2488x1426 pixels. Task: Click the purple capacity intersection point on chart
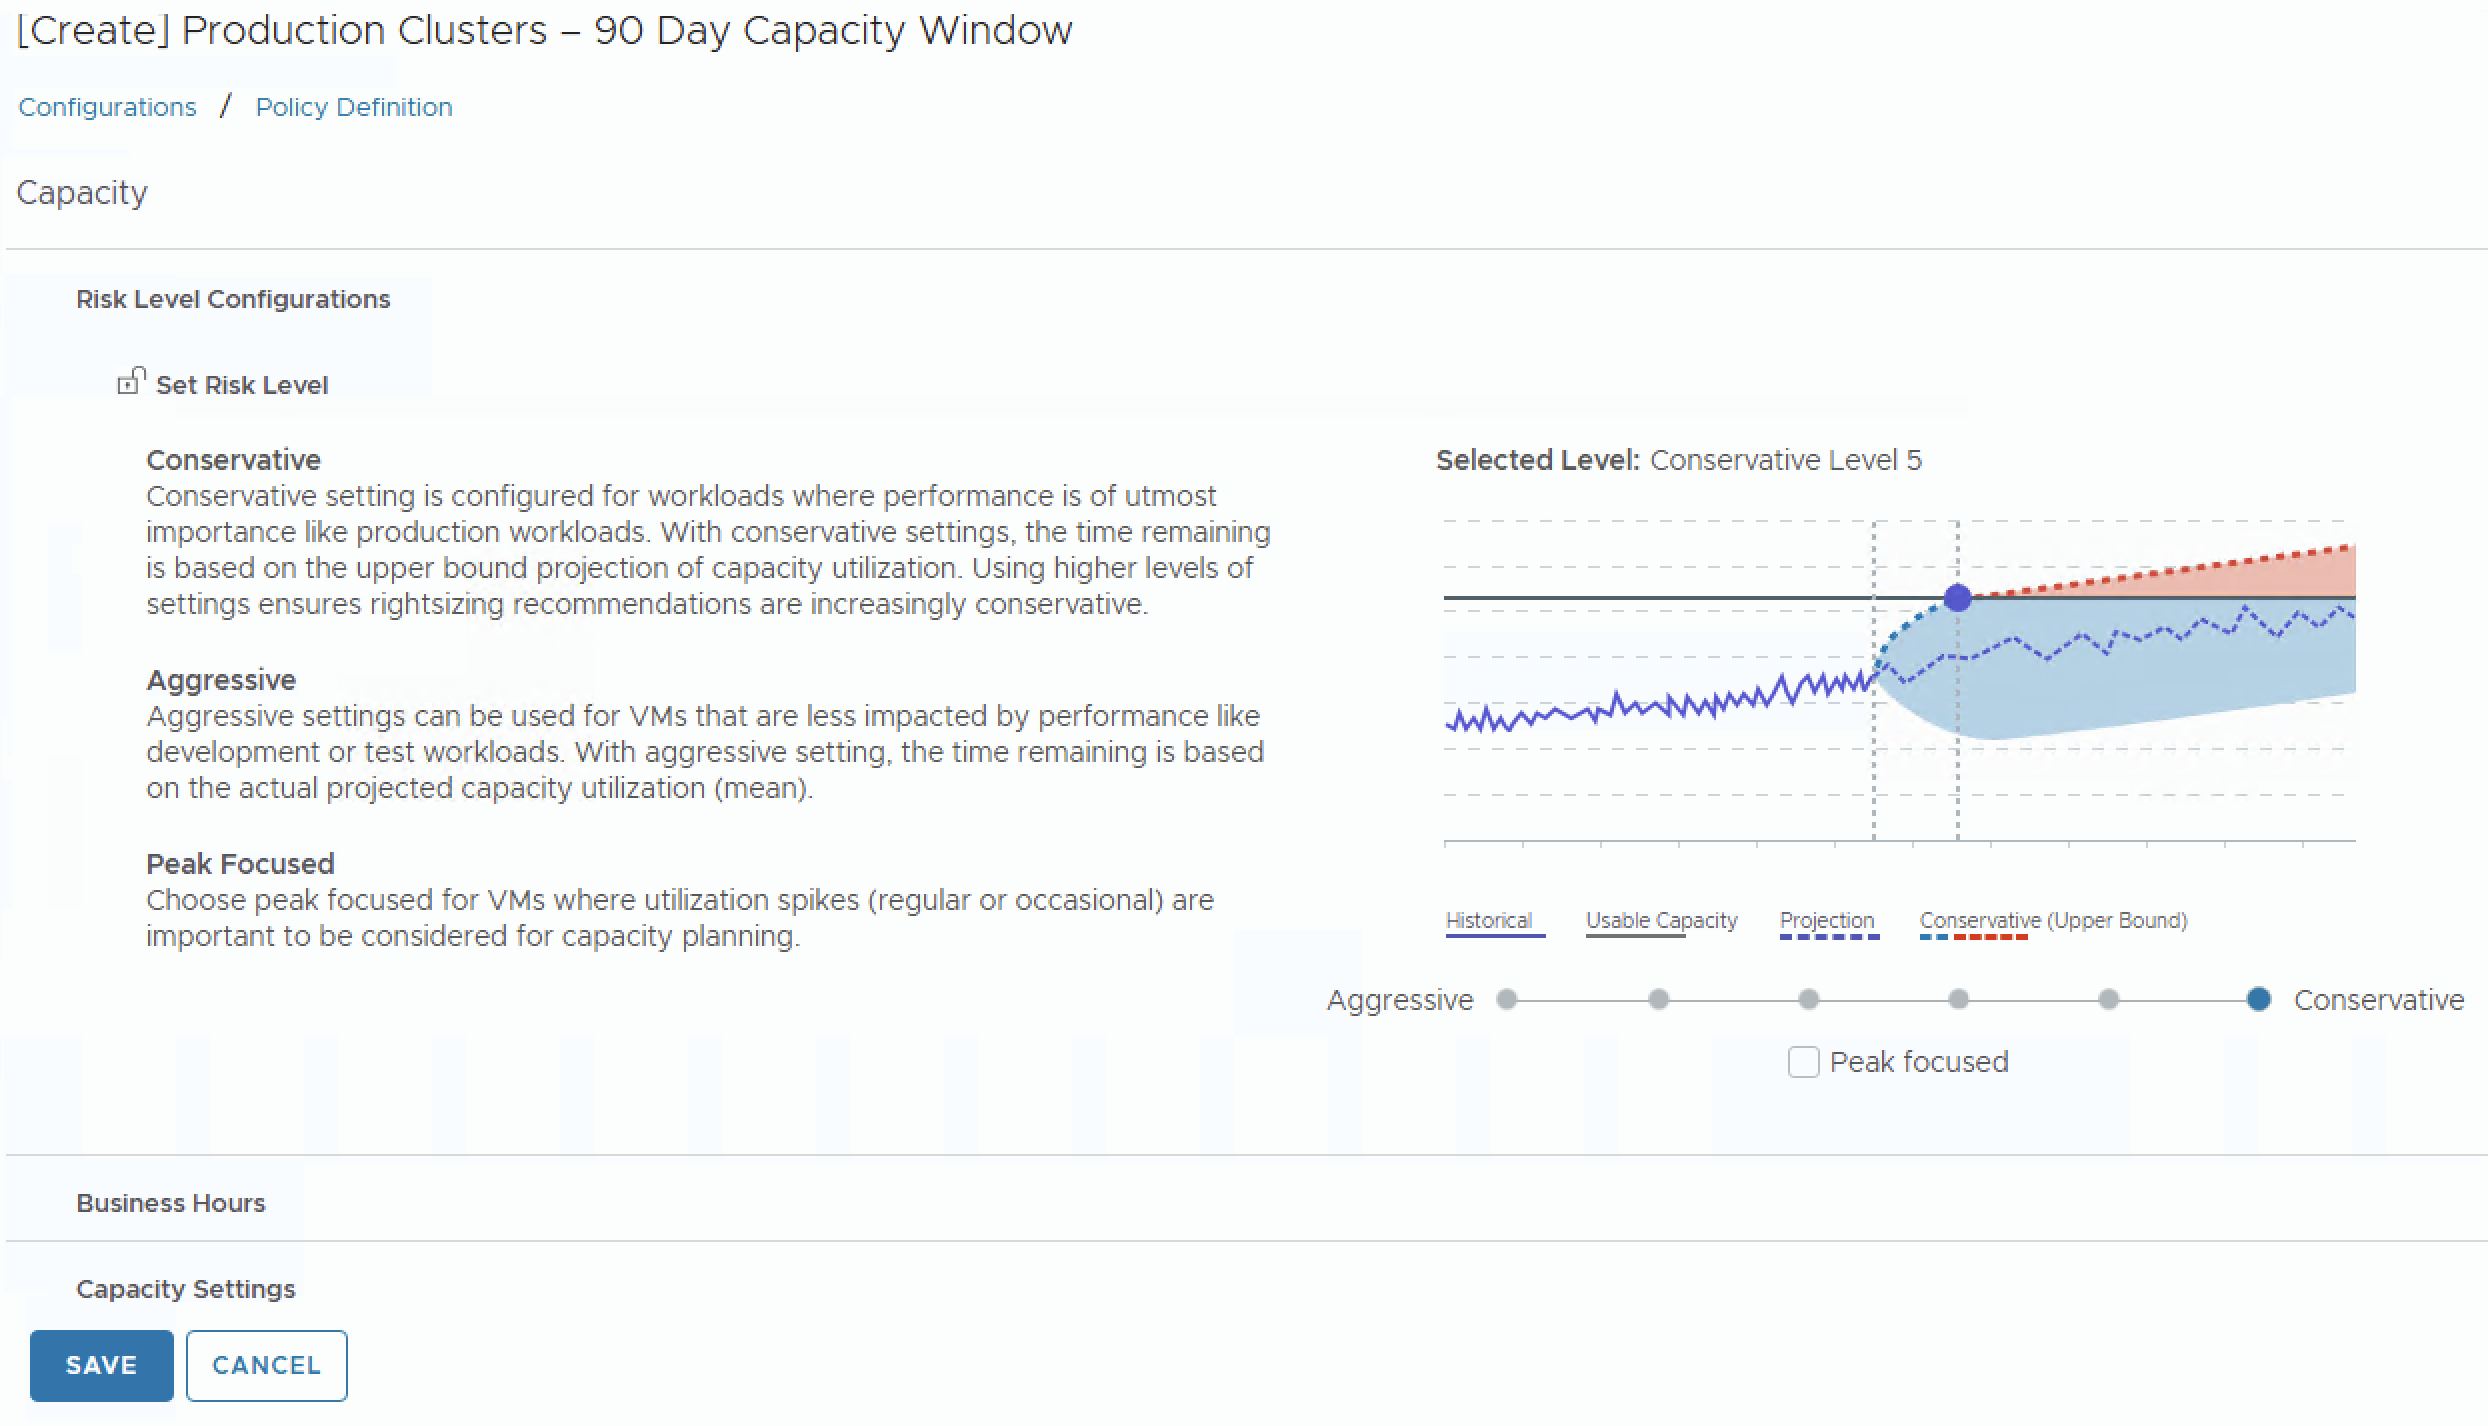[x=1957, y=598]
